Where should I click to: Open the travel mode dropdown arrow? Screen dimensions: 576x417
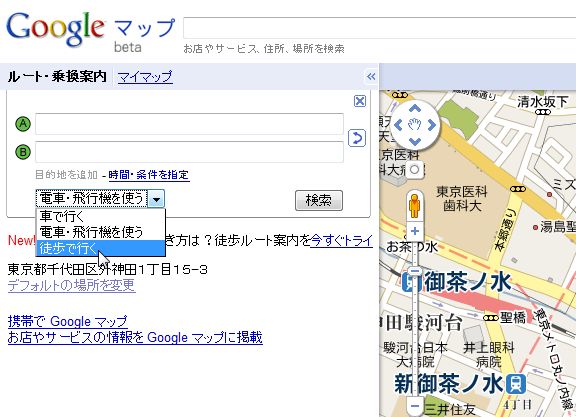(x=156, y=199)
